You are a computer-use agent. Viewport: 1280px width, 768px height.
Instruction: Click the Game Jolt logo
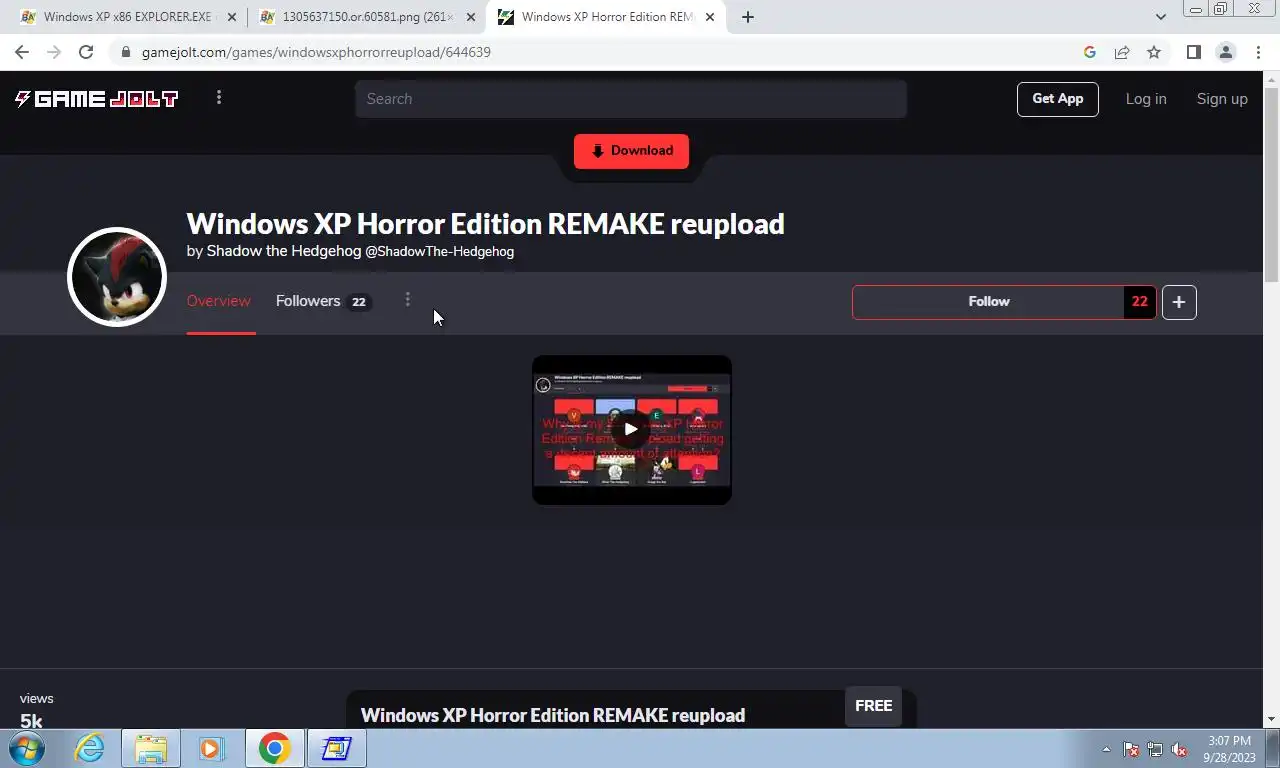[96, 98]
